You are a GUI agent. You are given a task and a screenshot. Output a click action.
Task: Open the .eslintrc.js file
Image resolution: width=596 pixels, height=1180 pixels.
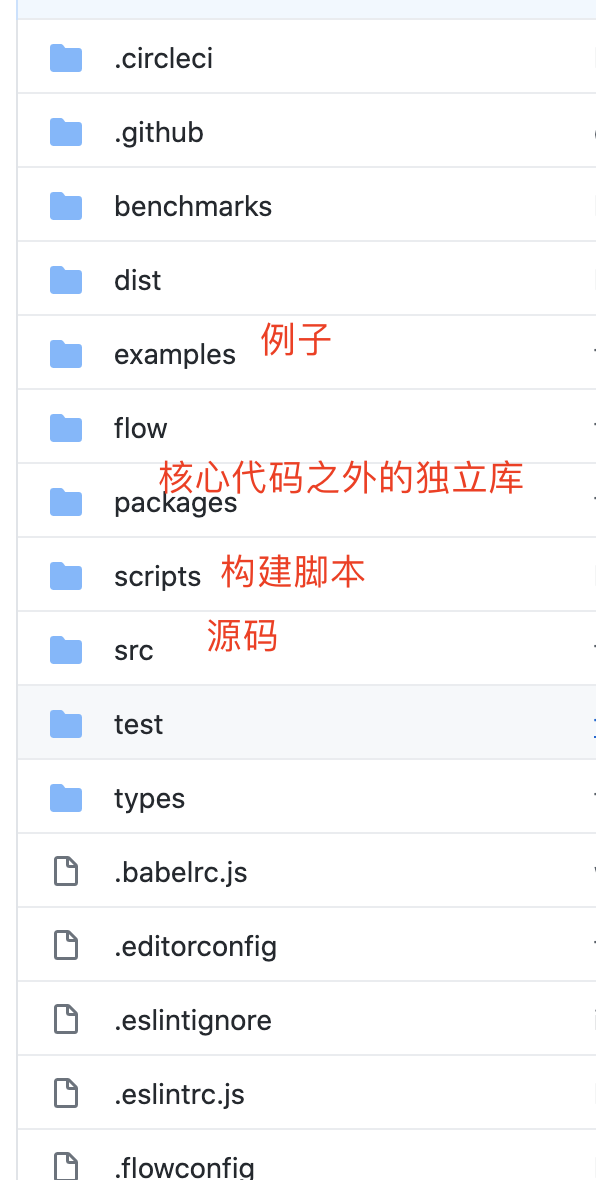(179, 1093)
